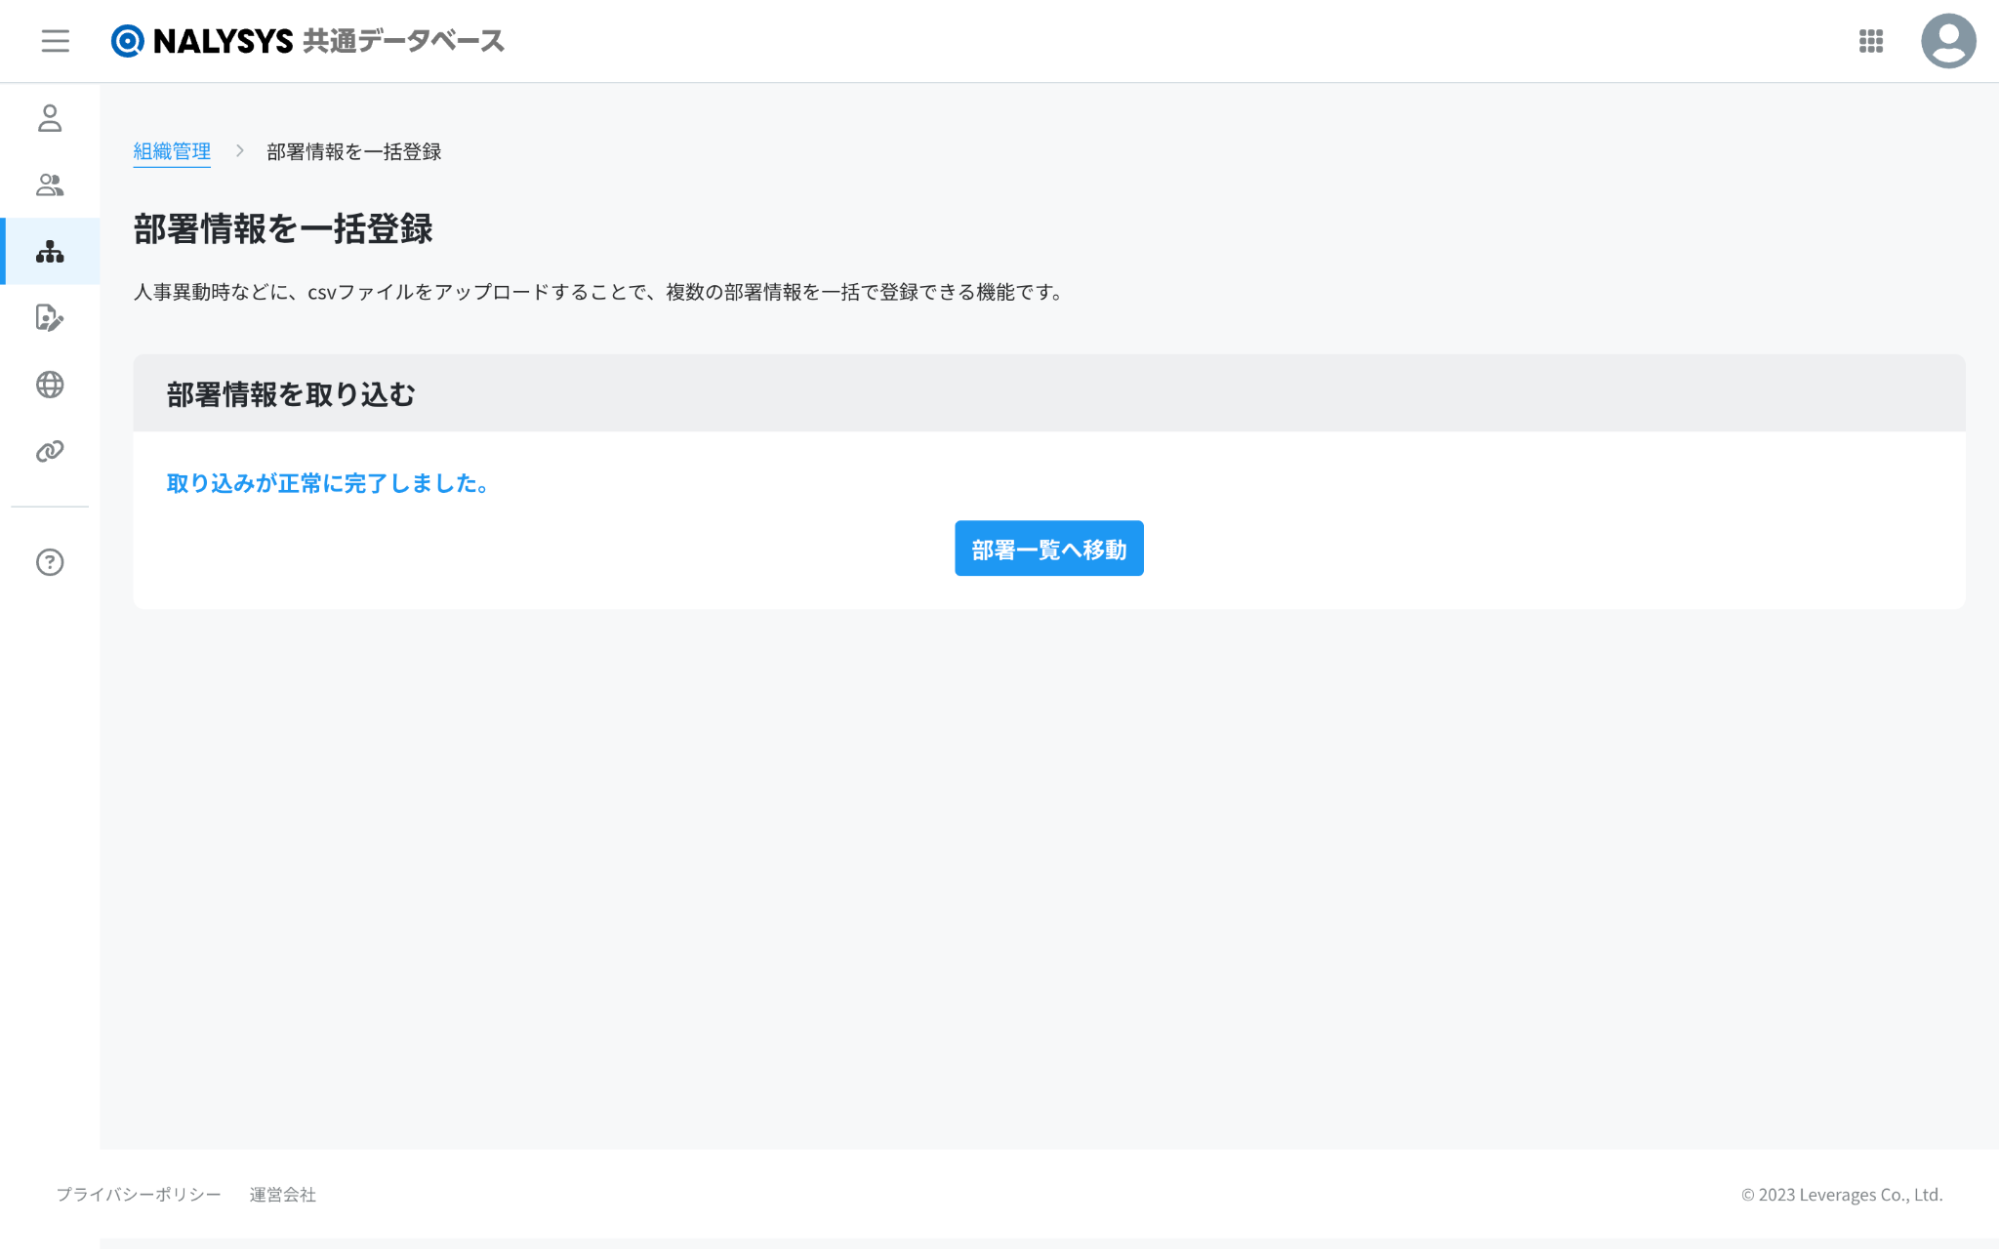Click the breadcrumb chevron separator
This screenshot has width=1999, height=1250.
click(240, 151)
